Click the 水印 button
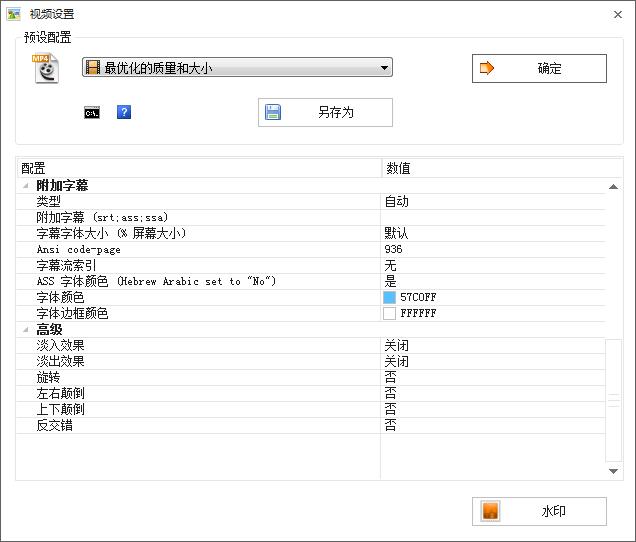This screenshot has height=542, width=636. pyautogui.click(x=539, y=511)
